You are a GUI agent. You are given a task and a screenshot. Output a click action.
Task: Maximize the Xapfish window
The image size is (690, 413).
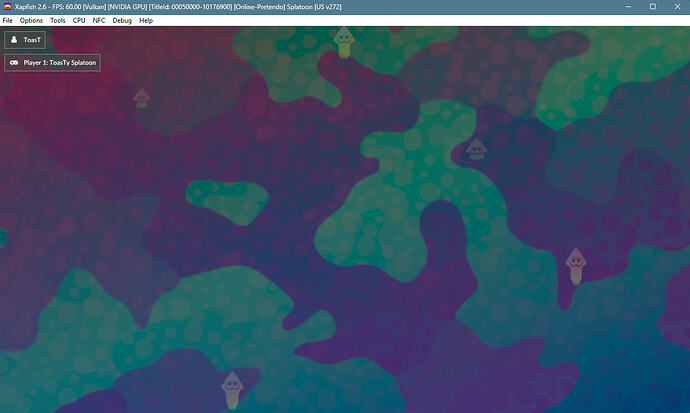(x=653, y=7)
